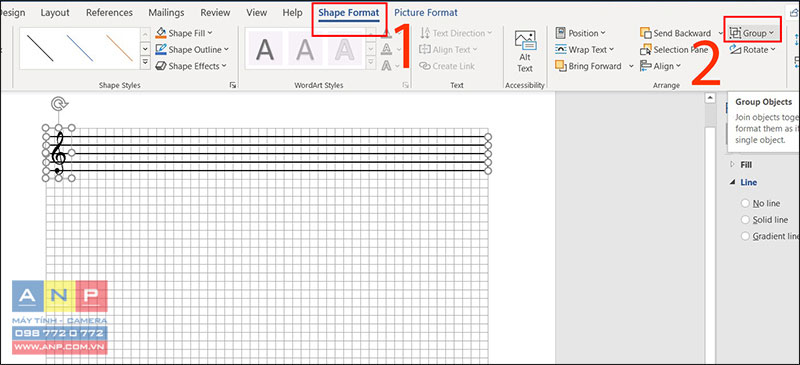Open the Align dropdown
Image resolution: width=800 pixels, height=365 pixels.
[661, 66]
